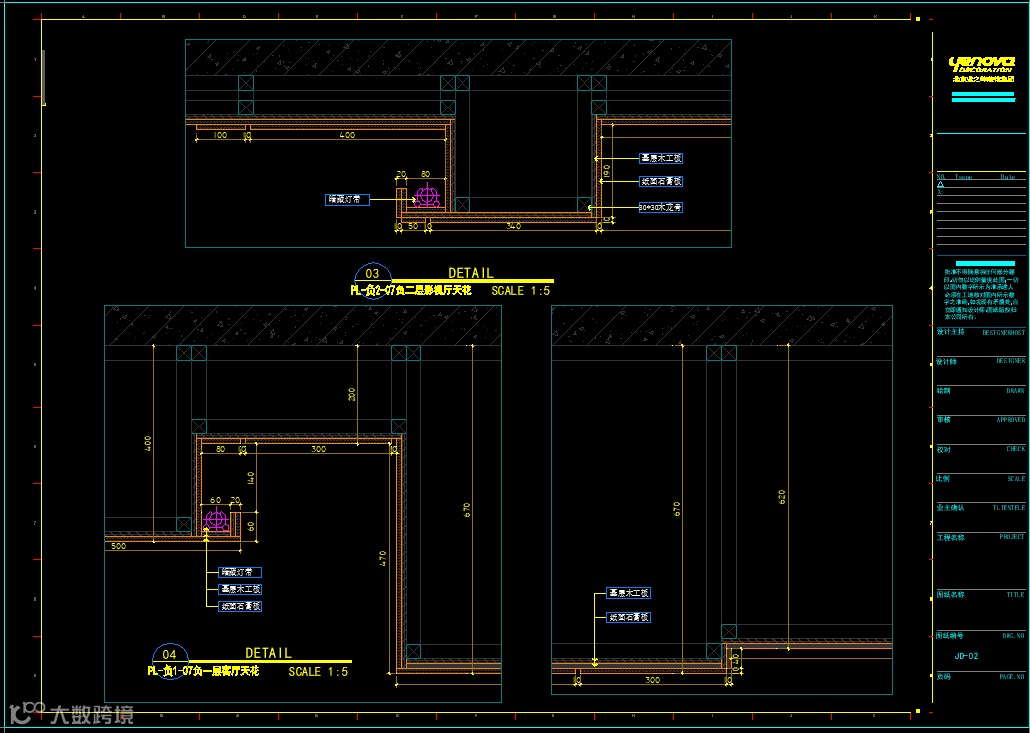This screenshot has height=733, width=1030.
Task: Select the PAGE.NO title block field
Action: [x=980, y=676]
